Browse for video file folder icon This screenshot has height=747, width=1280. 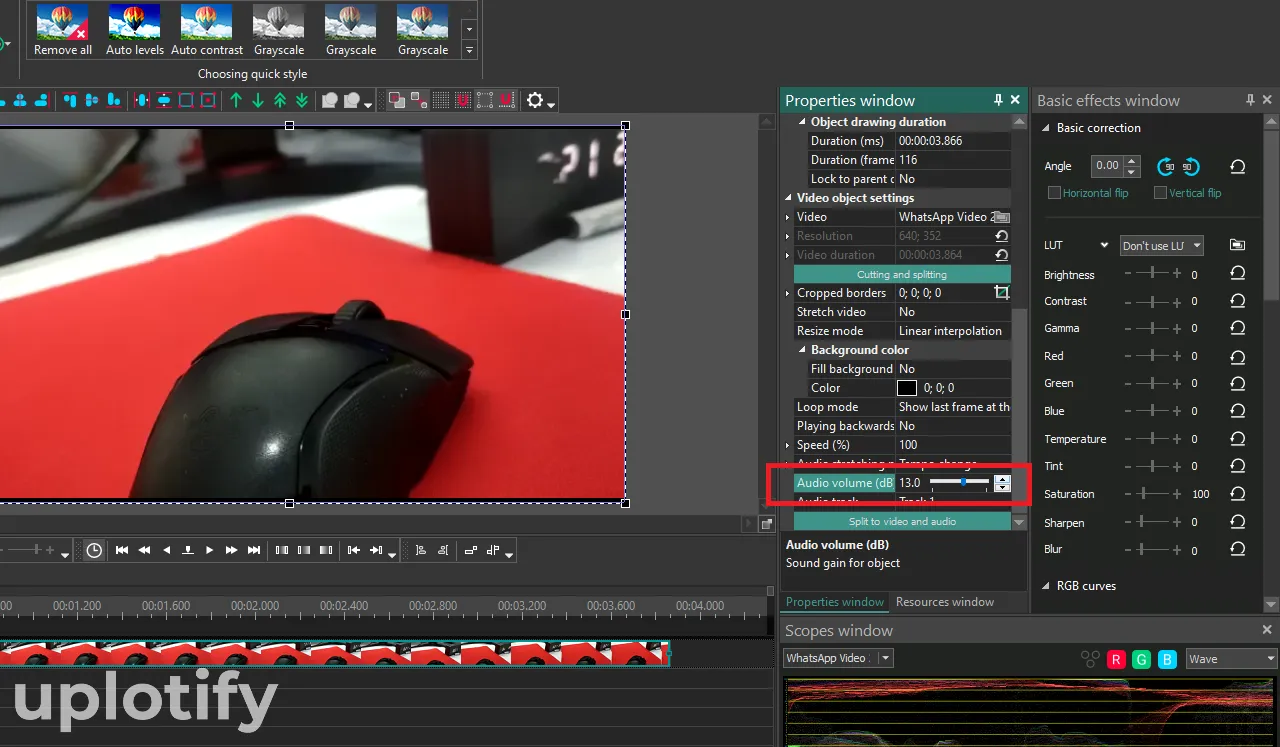tap(1001, 217)
